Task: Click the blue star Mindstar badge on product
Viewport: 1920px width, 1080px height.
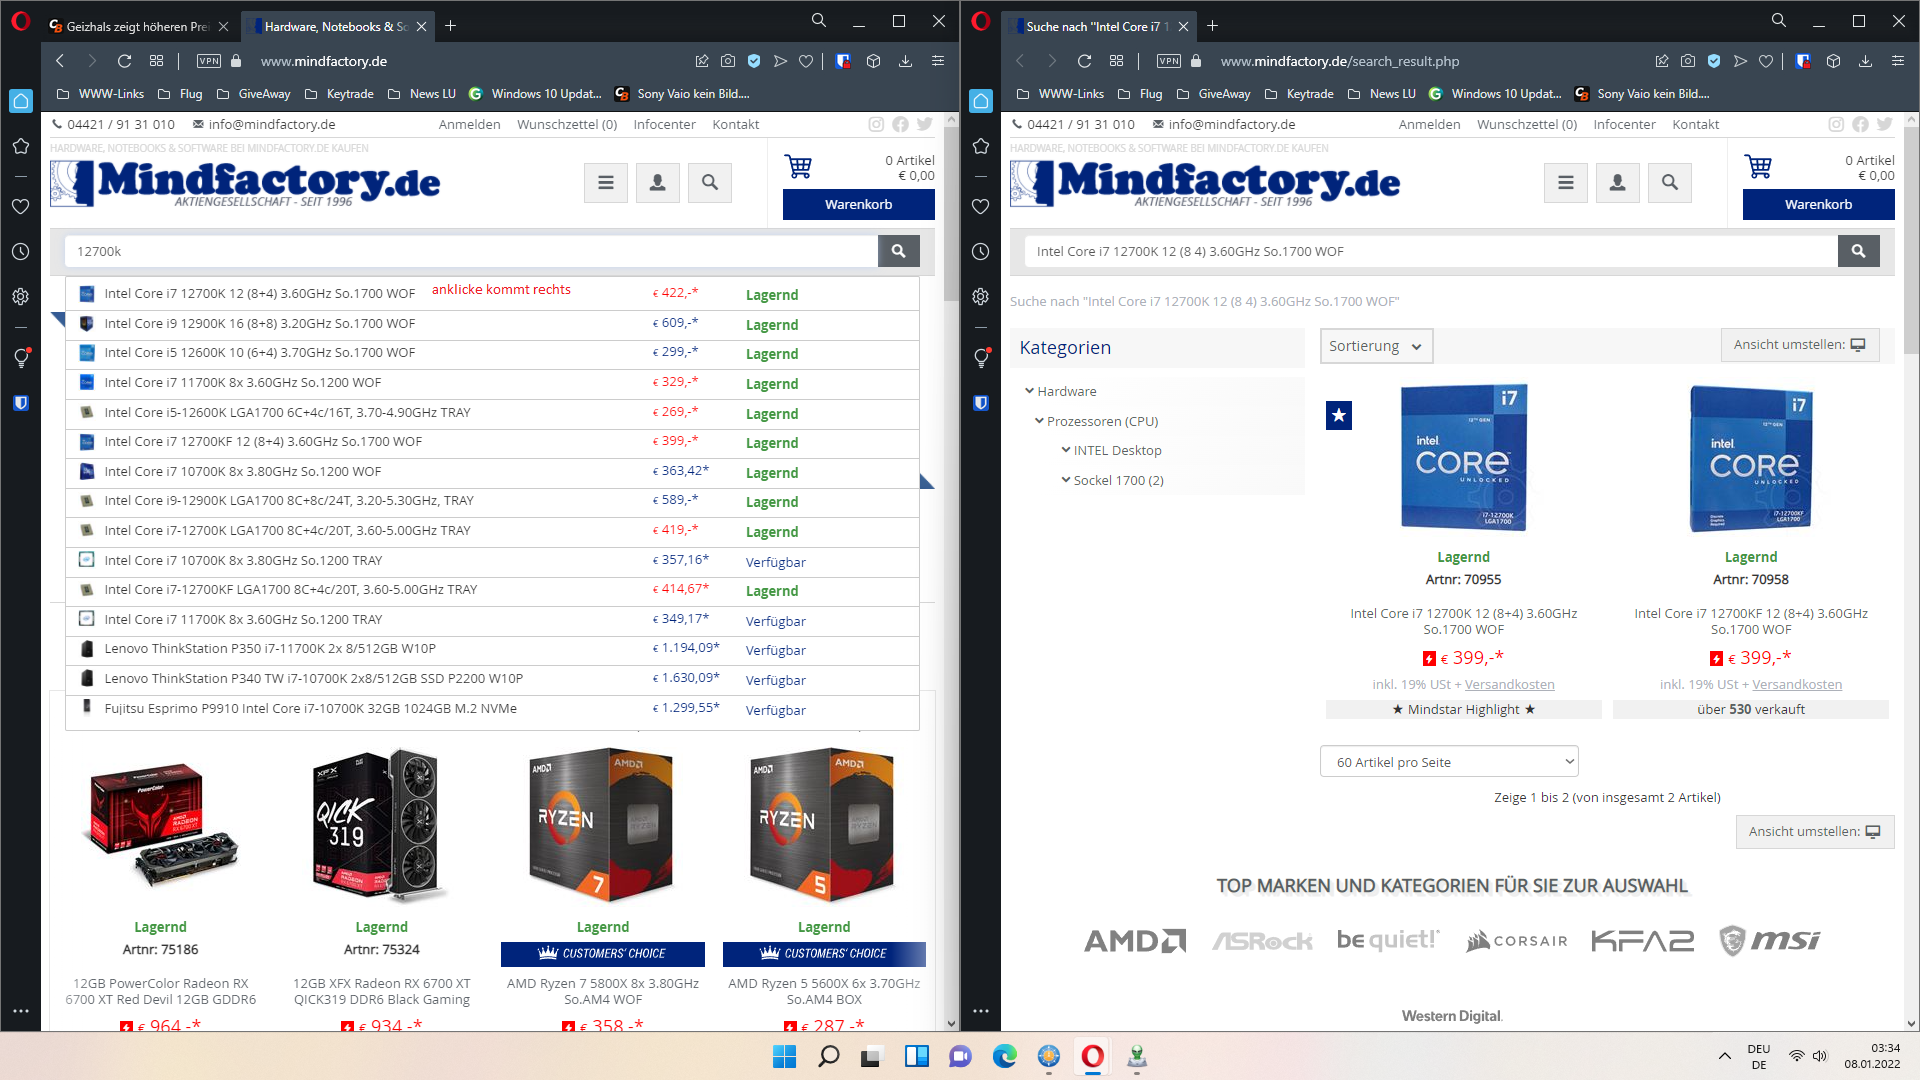Action: [1338, 415]
